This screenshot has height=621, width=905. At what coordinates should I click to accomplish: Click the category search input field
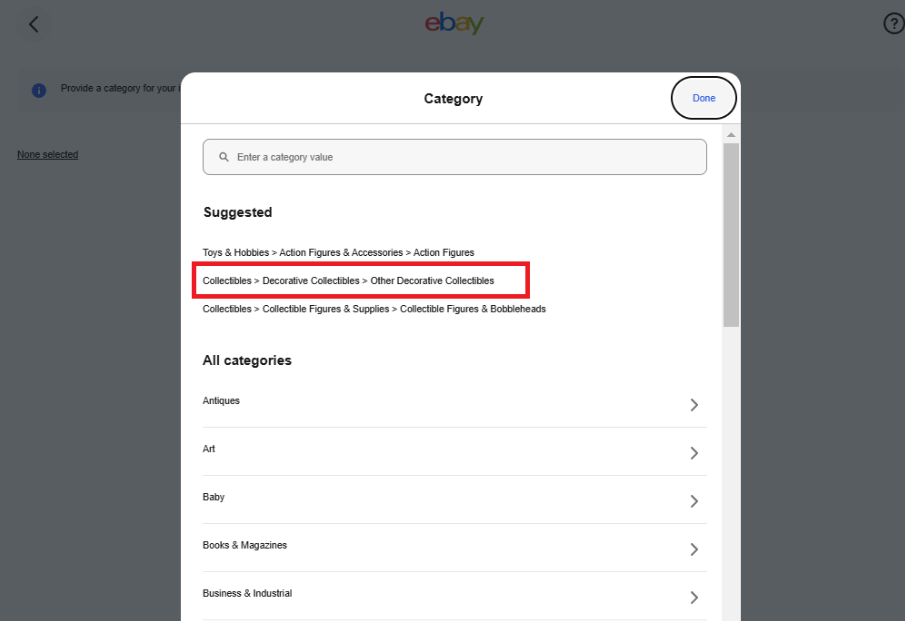coord(455,156)
